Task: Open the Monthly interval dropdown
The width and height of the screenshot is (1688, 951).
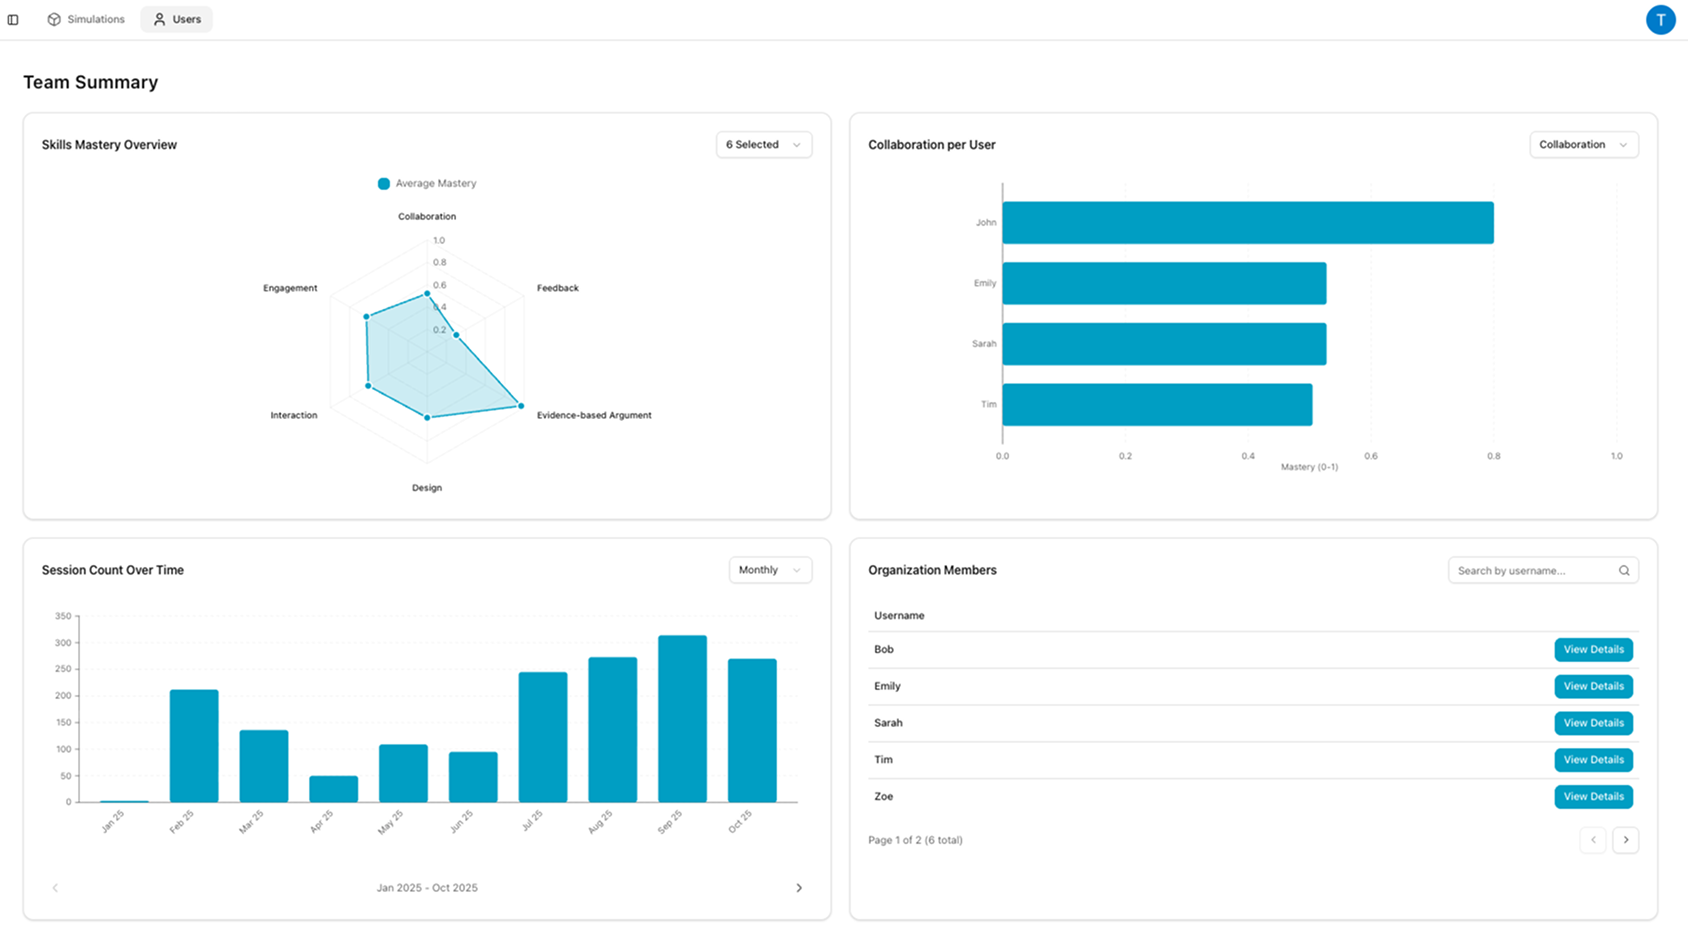Action: [769, 570]
